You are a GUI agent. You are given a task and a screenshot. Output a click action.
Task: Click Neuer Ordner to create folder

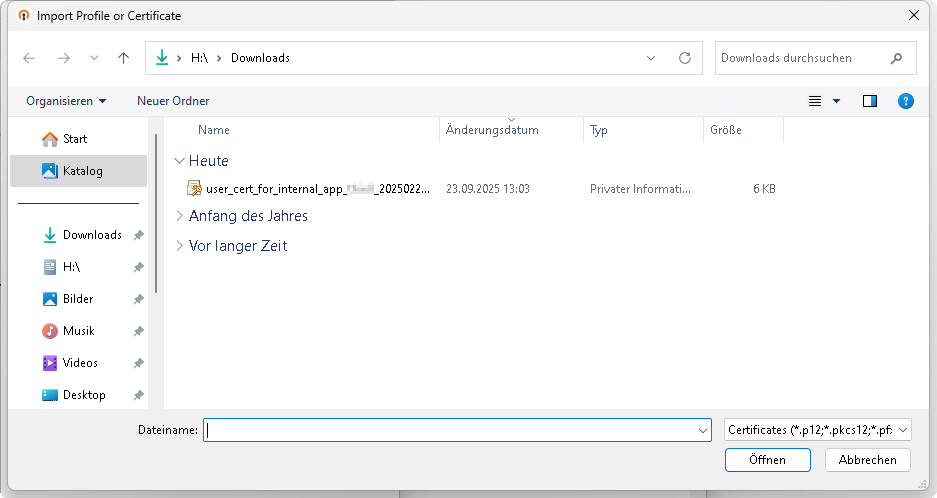tap(173, 101)
